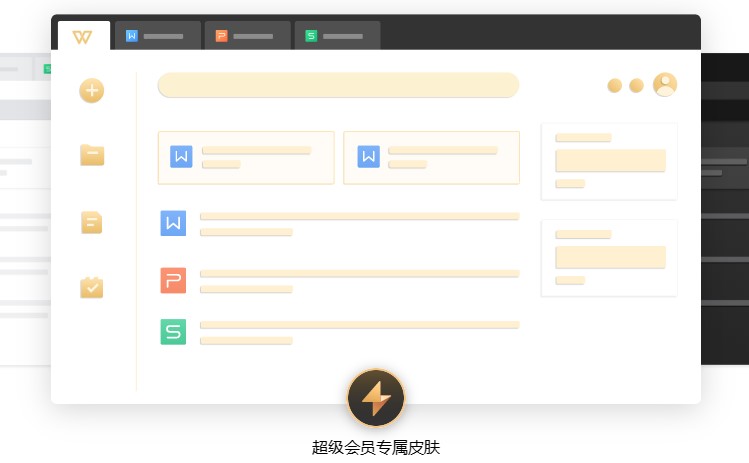Select the dark skin preview window behind
The width and height of the screenshot is (749, 463).
pyautogui.click(x=725, y=209)
